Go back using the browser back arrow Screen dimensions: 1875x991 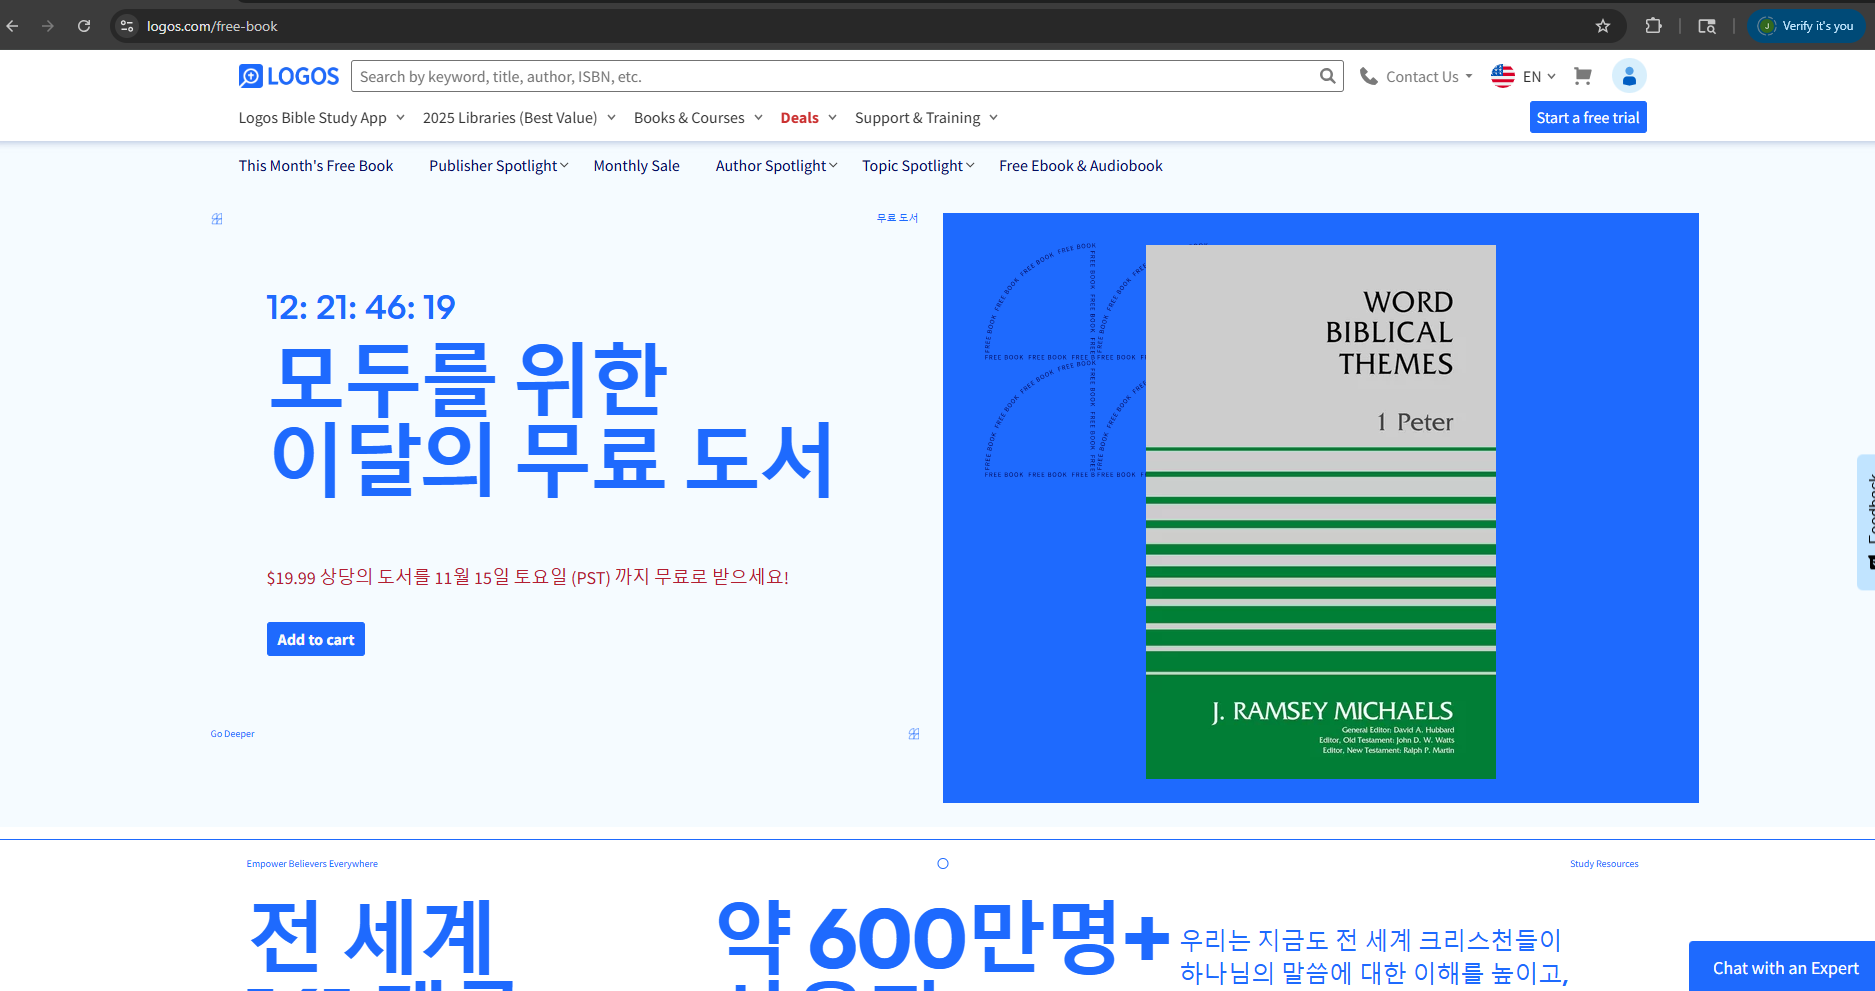coord(13,26)
